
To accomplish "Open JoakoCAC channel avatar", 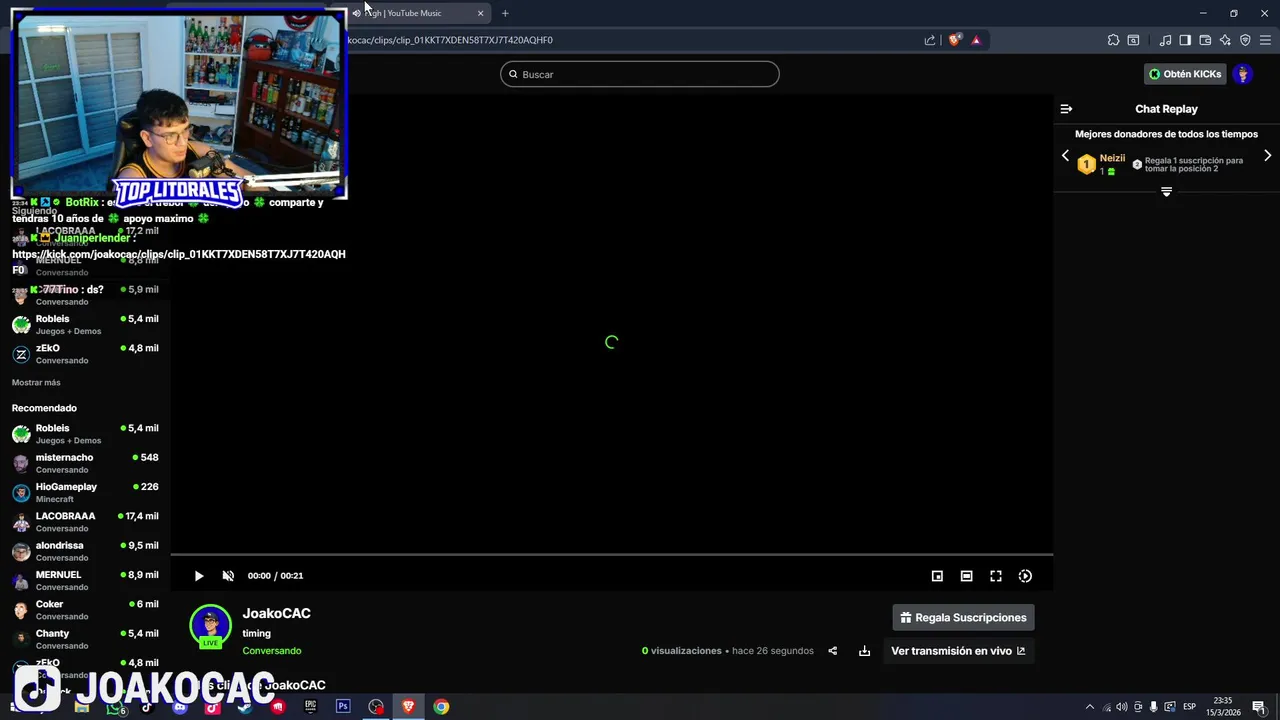I will coord(210,626).
